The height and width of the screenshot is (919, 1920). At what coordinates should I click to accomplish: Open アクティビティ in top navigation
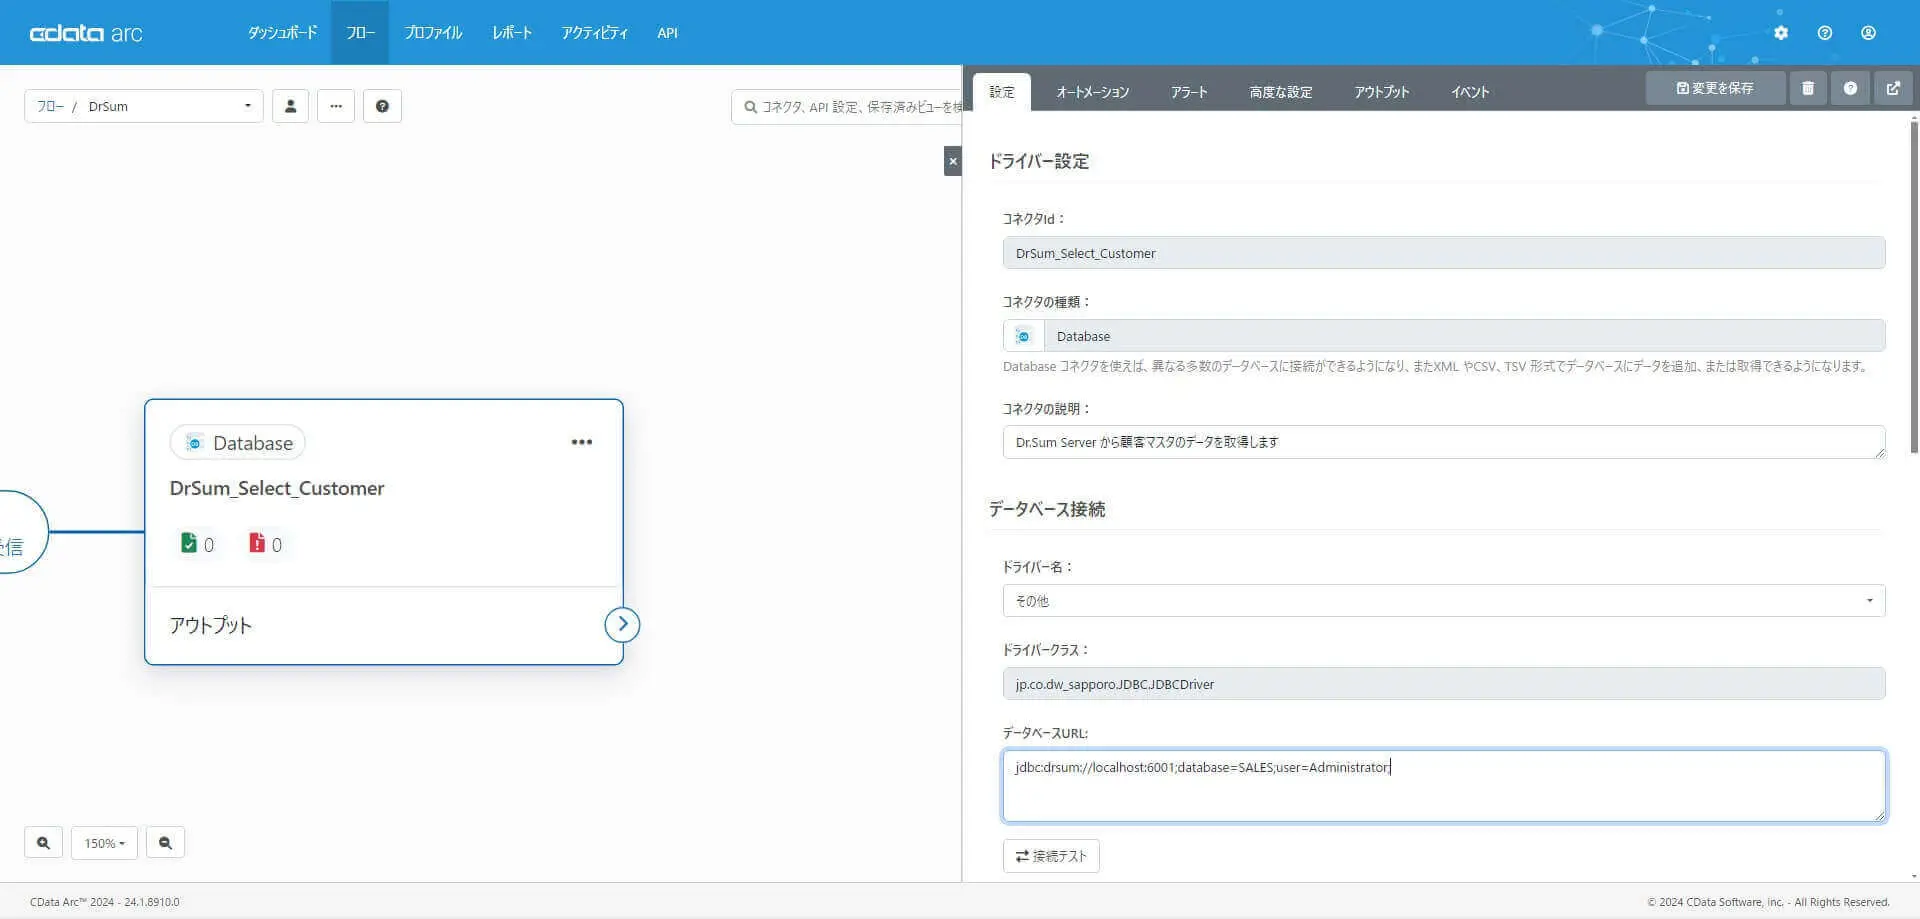point(595,33)
